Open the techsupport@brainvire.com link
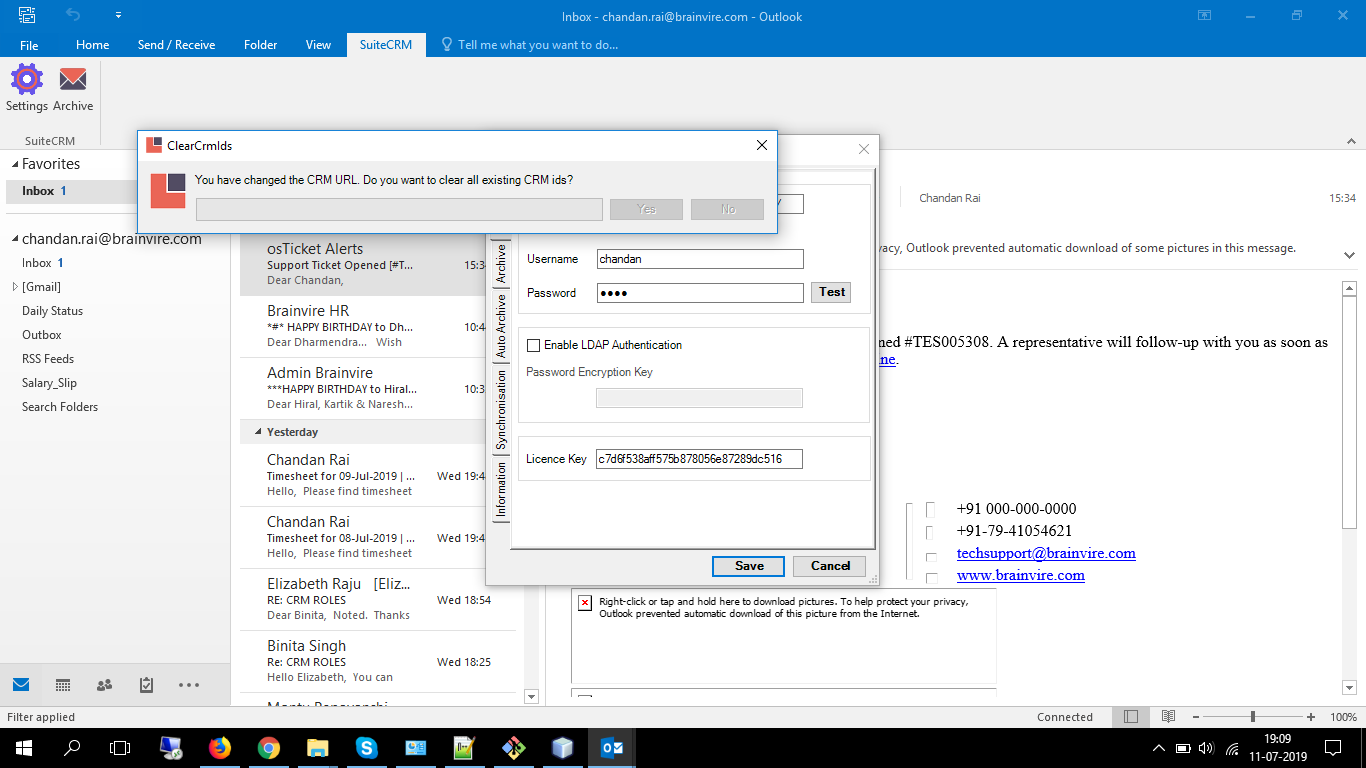The height and width of the screenshot is (768, 1366). coord(1046,553)
